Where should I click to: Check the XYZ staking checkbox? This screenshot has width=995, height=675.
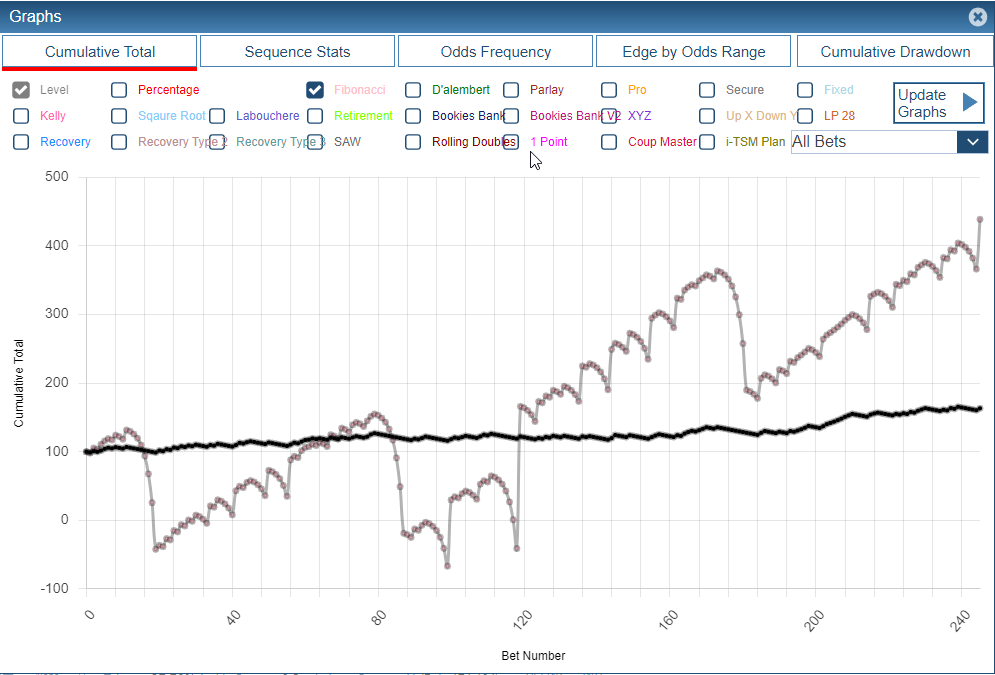tap(609, 115)
